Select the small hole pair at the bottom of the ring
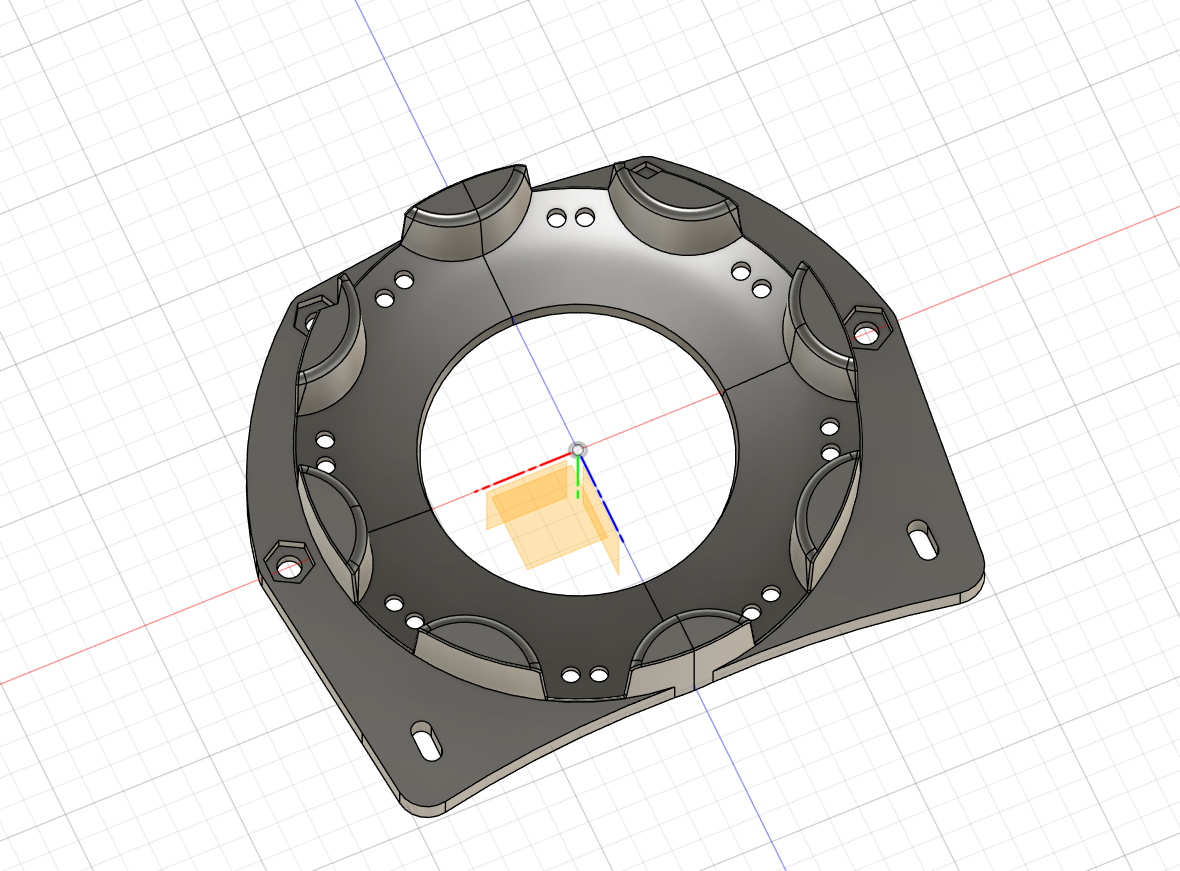Screen dimensions: 1180x871 pyautogui.click(x=585, y=675)
